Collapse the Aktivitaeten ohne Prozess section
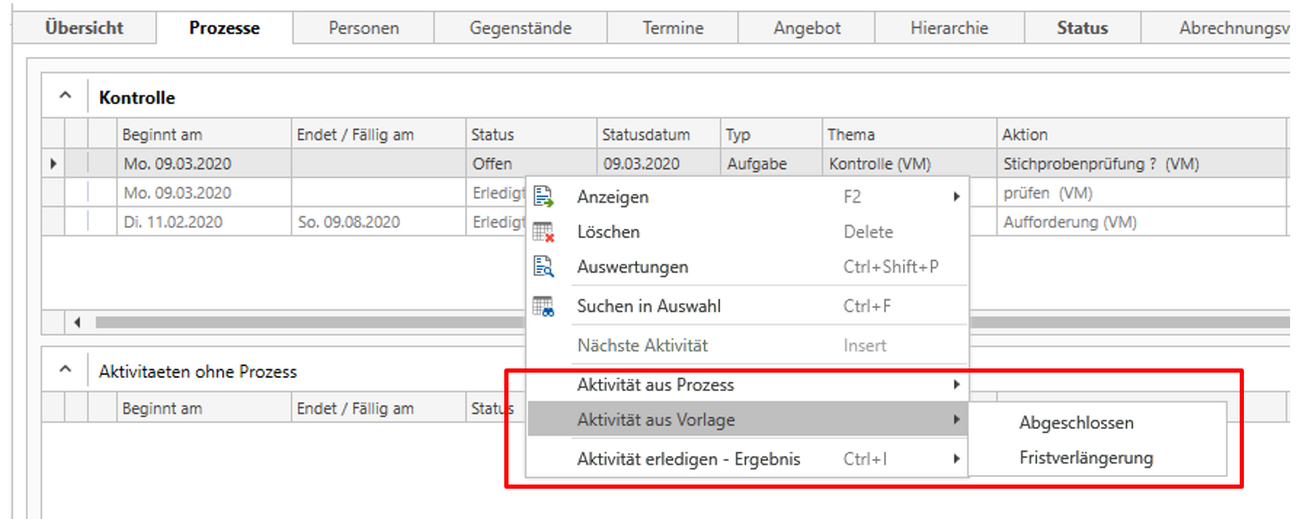The height and width of the screenshot is (519, 1296). coord(65,371)
